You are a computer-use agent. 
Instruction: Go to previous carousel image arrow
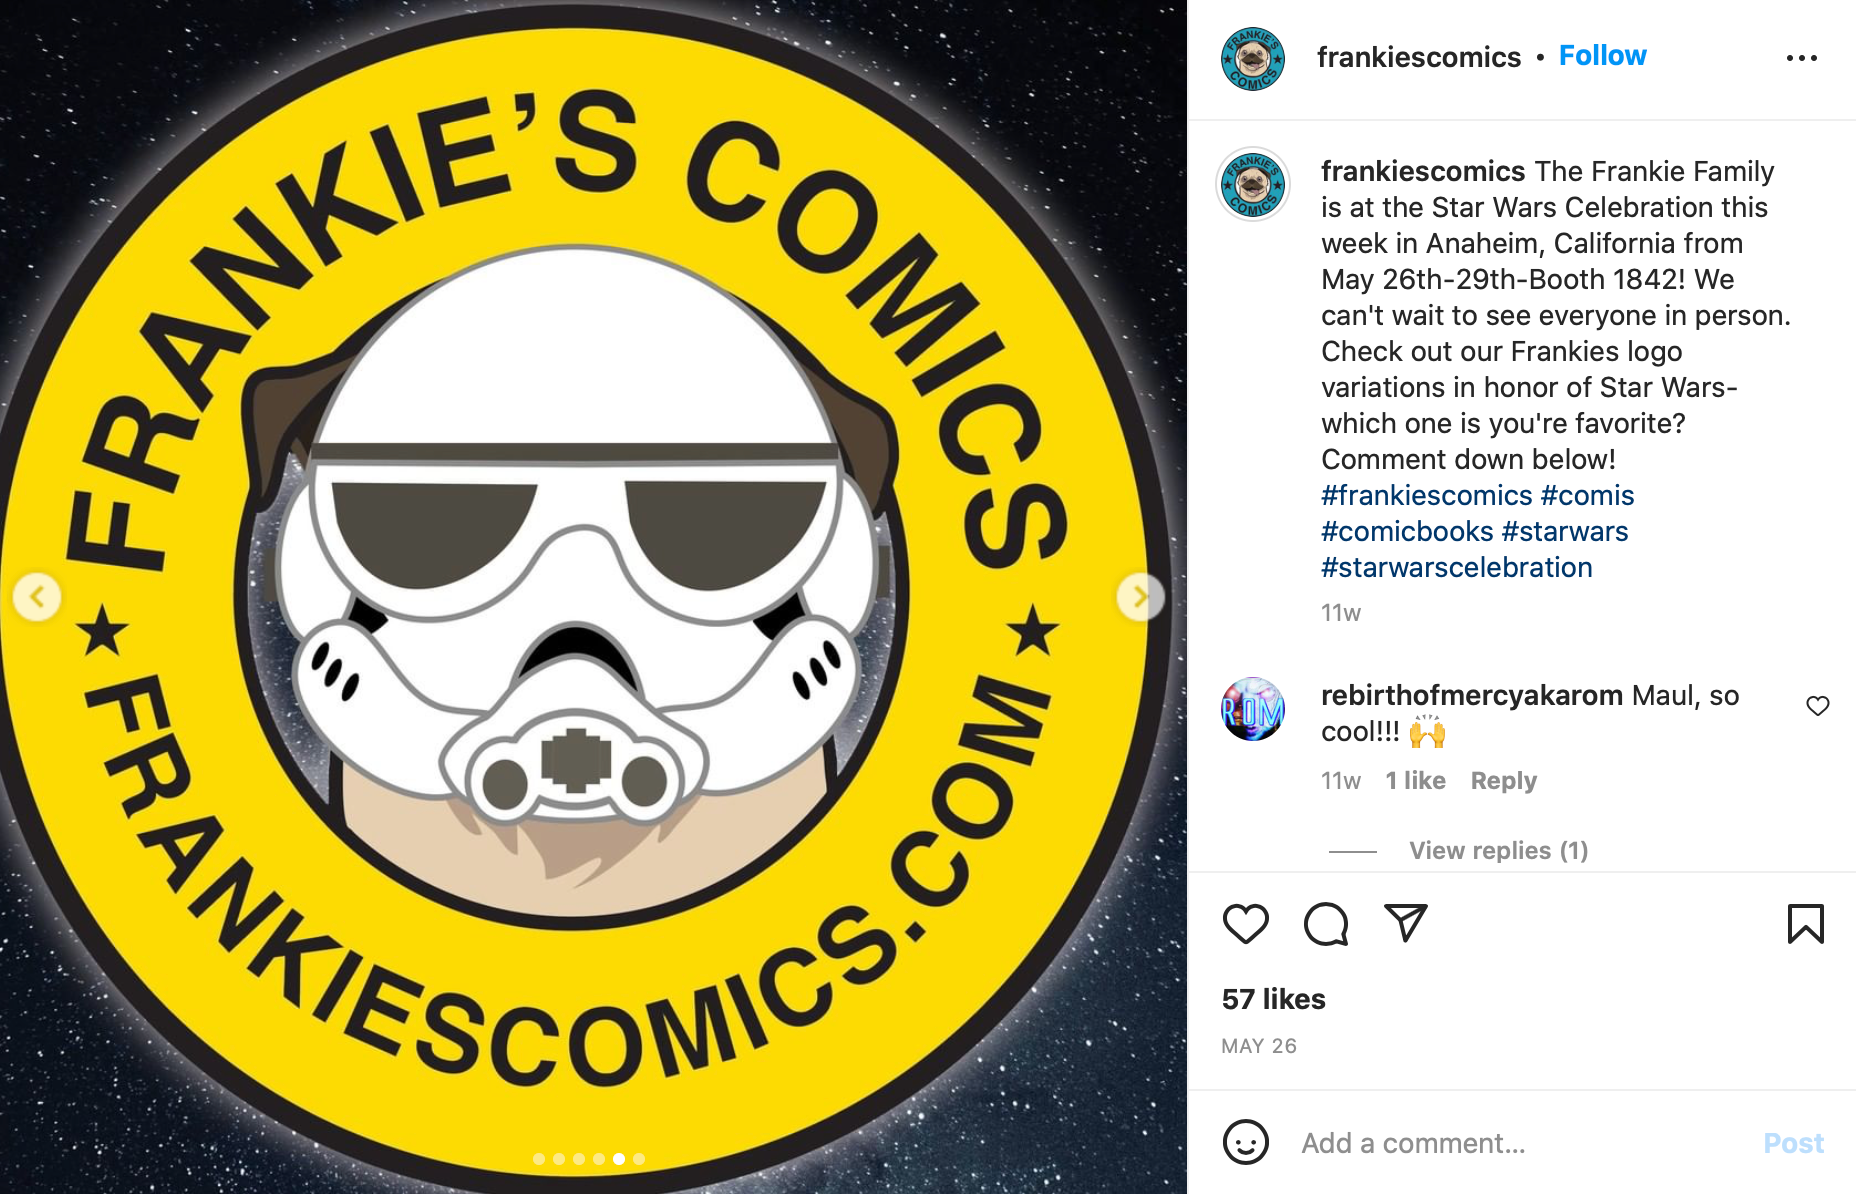point(37,597)
